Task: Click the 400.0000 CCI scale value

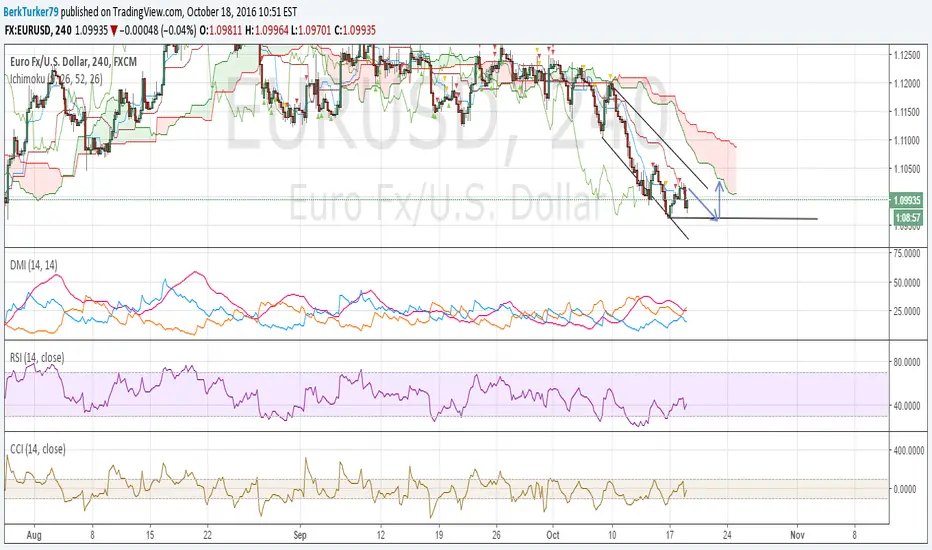Action: point(908,451)
